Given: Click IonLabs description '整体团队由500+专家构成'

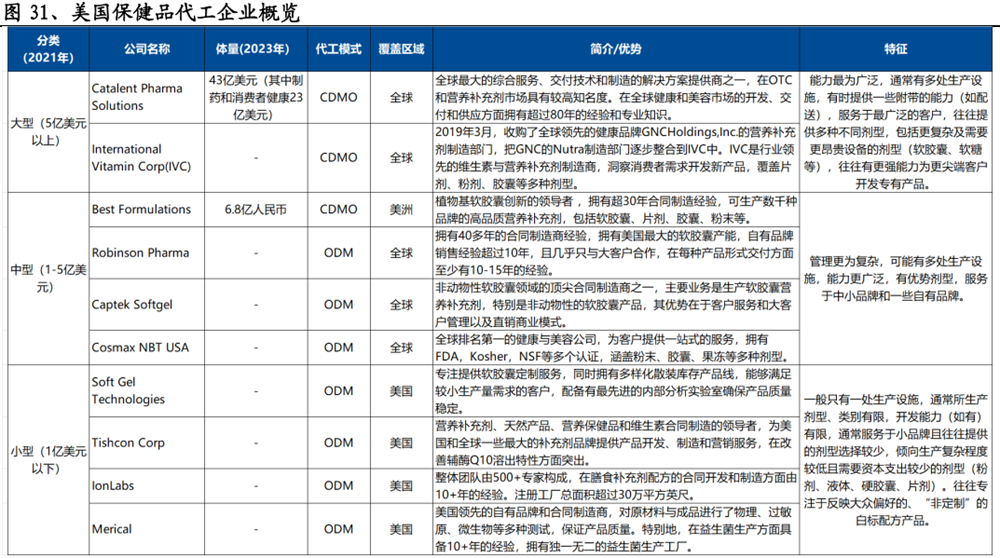Looking at the screenshot, I should pos(615,485).
